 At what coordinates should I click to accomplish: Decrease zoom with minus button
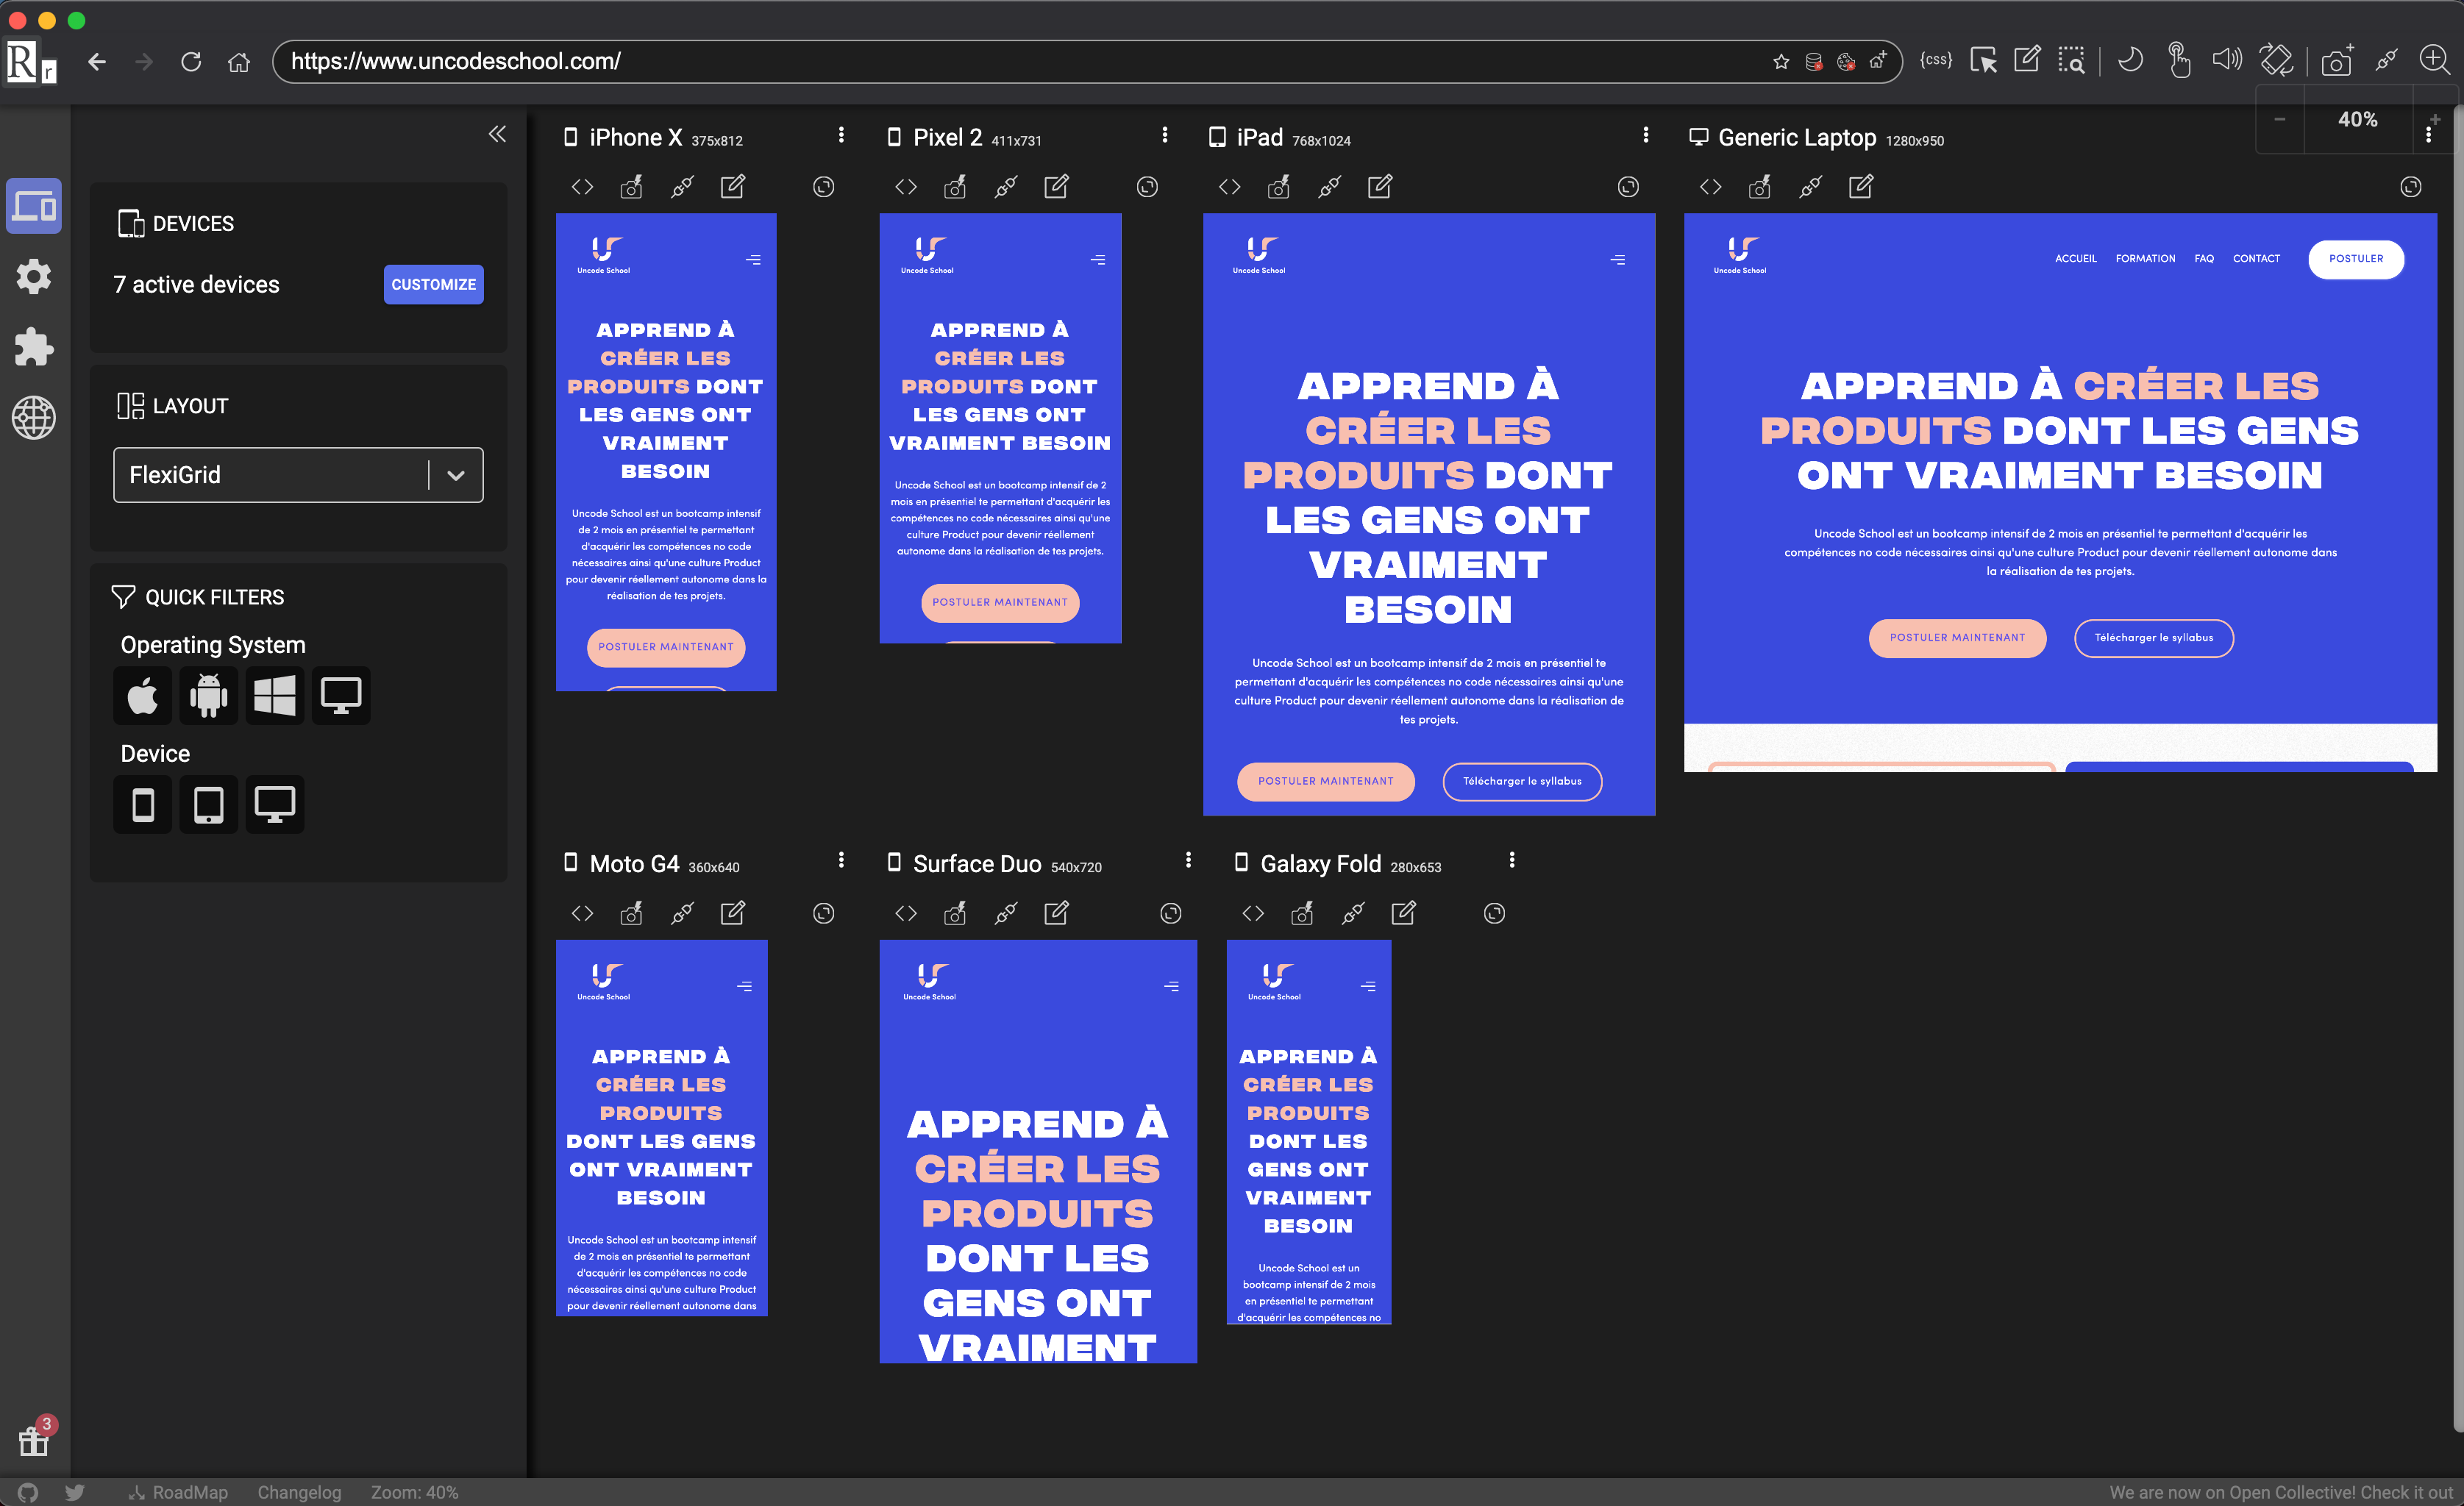pos(2280,120)
